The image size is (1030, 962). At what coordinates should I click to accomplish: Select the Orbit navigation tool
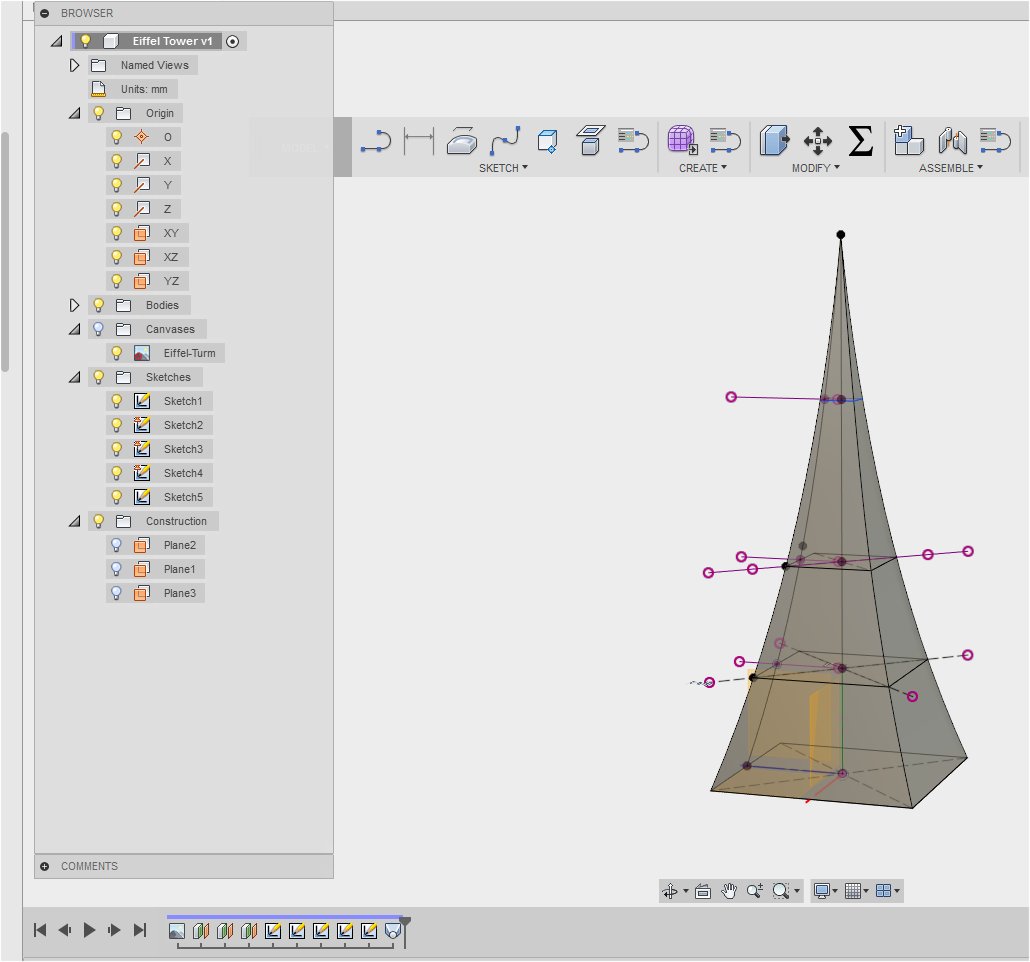tap(670, 891)
